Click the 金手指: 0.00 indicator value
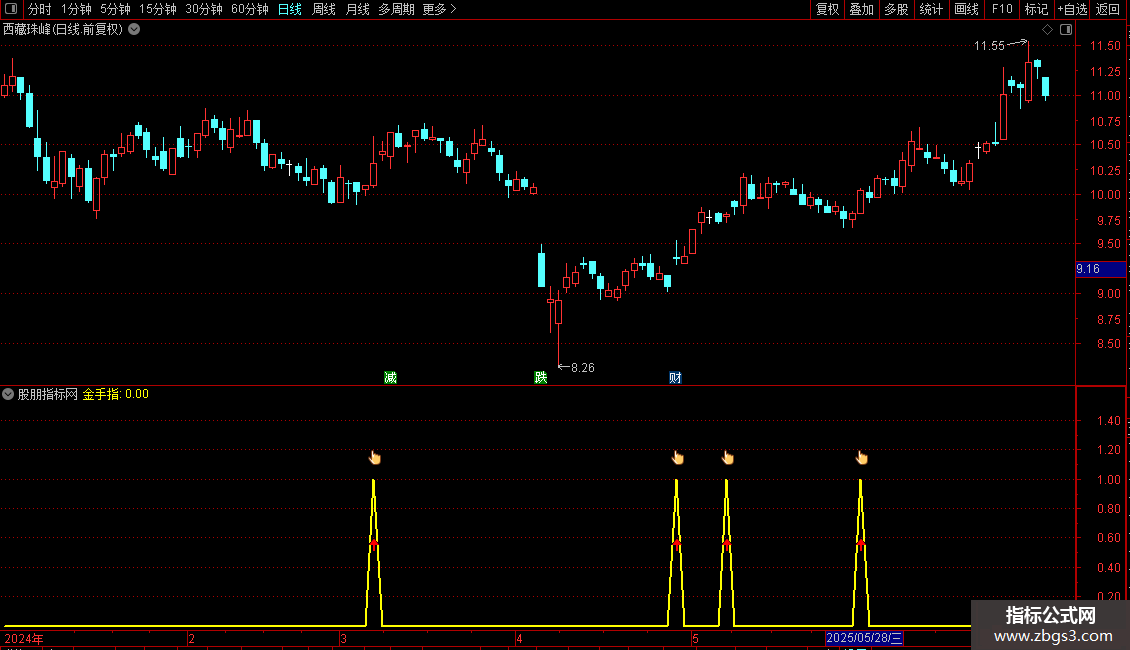Image resolution: width=1130 pixels, height=650 pixels. coord(115,394)
